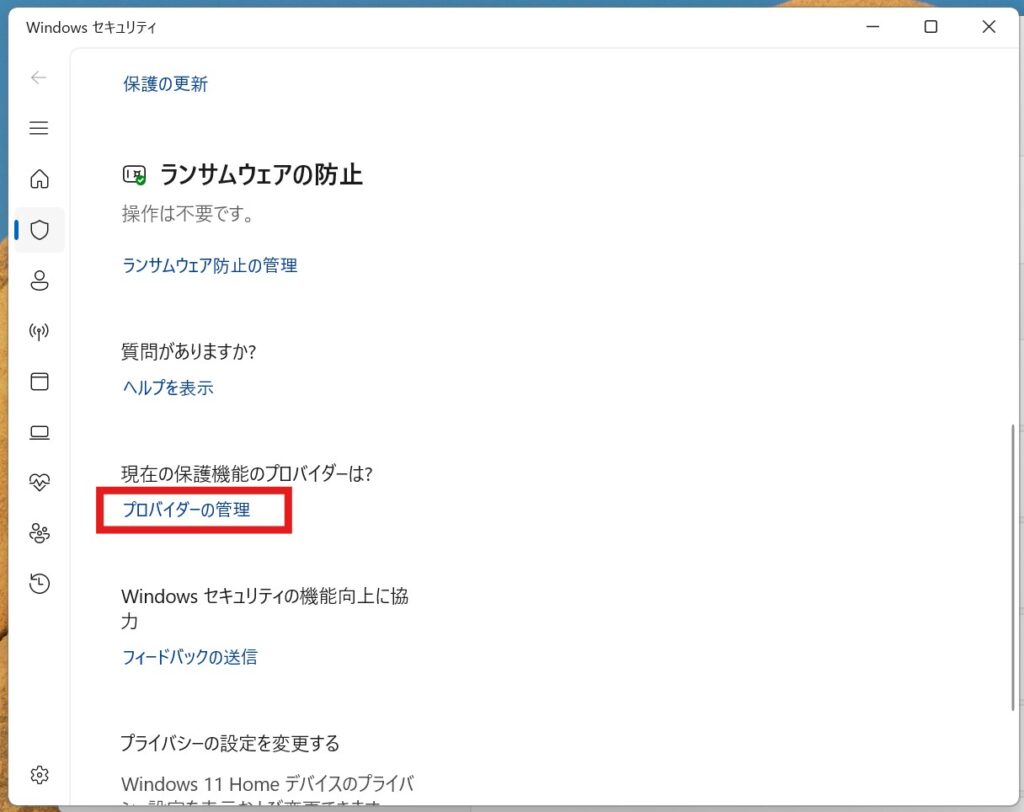Click the 保護の更新 link
This screenshot has height=812, width=1024.
(165, 84)
